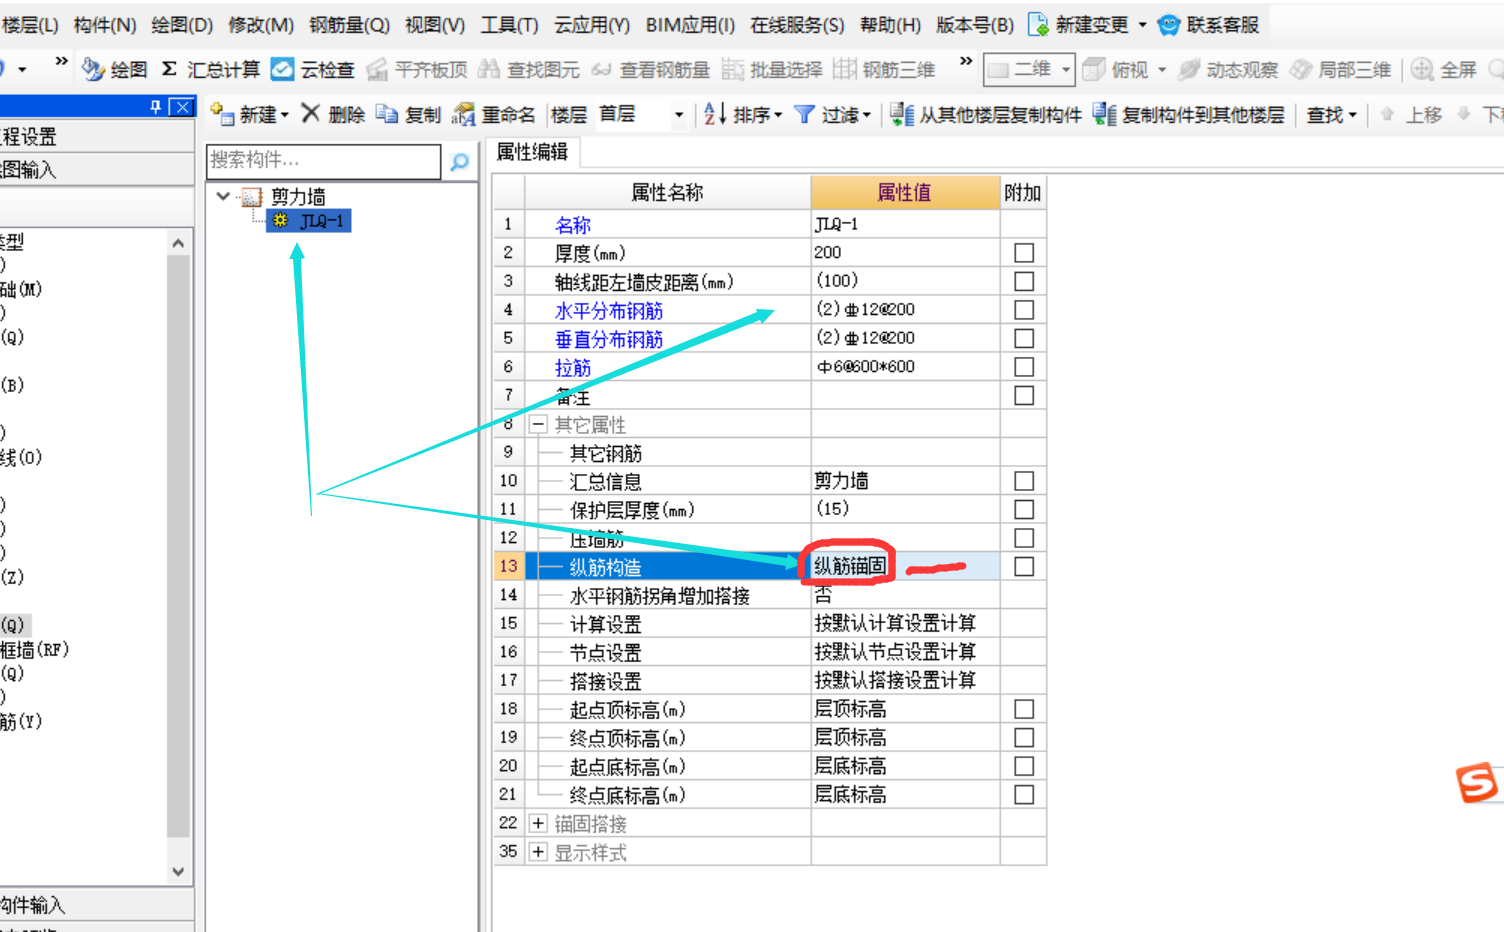This screenshot has width=1504, height=932.
Task: Tick the 附加 checkbox for 厚度(mm)
Action: [x=1024, y=253]
